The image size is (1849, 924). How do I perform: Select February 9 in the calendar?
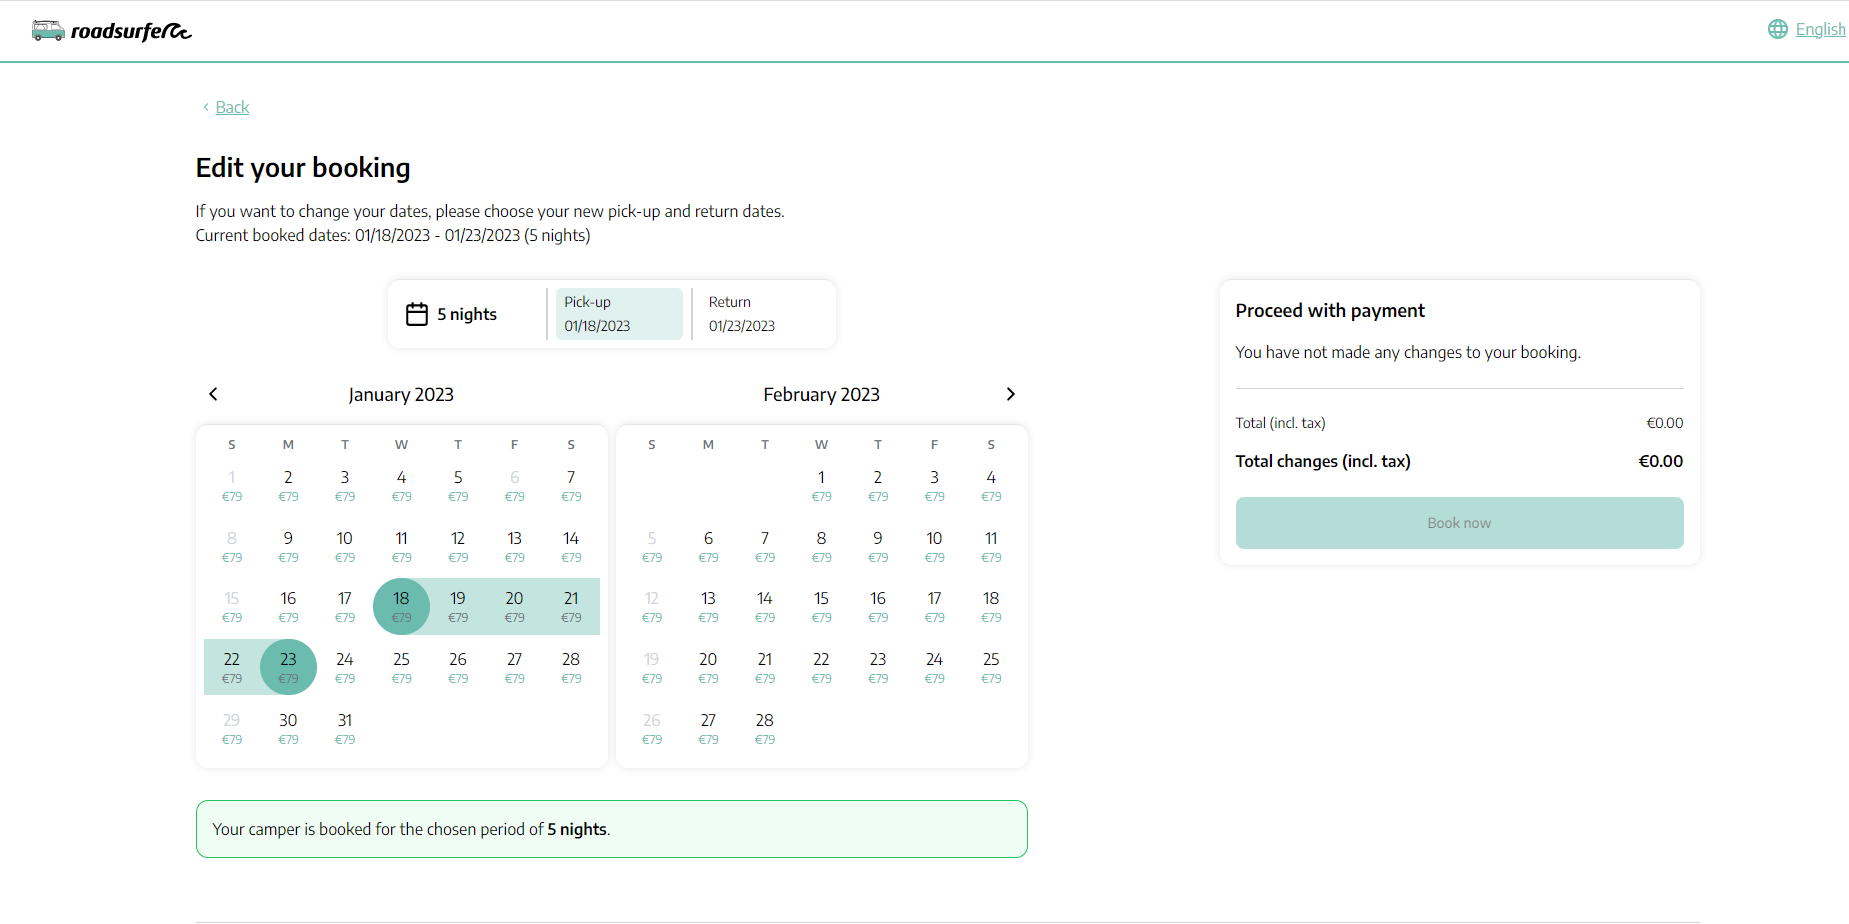878,546
